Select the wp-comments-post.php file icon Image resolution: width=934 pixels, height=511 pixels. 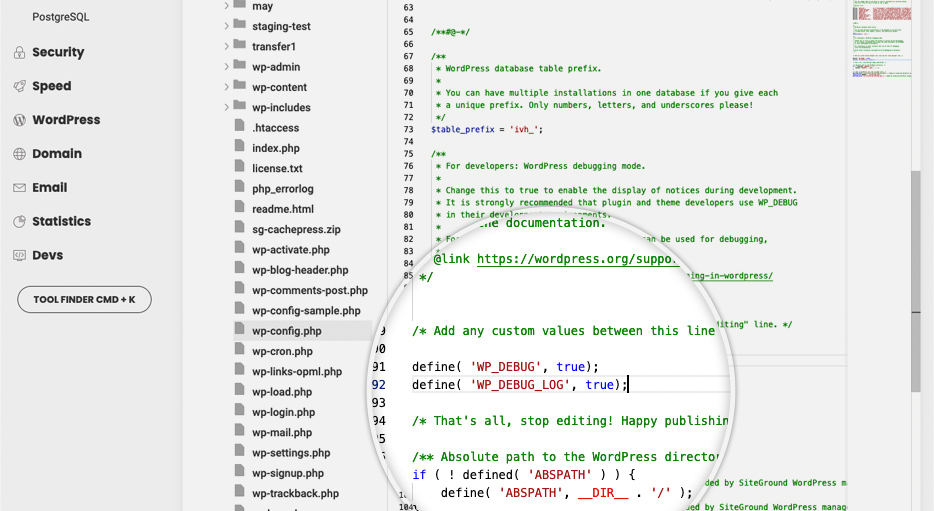(239, 288)
